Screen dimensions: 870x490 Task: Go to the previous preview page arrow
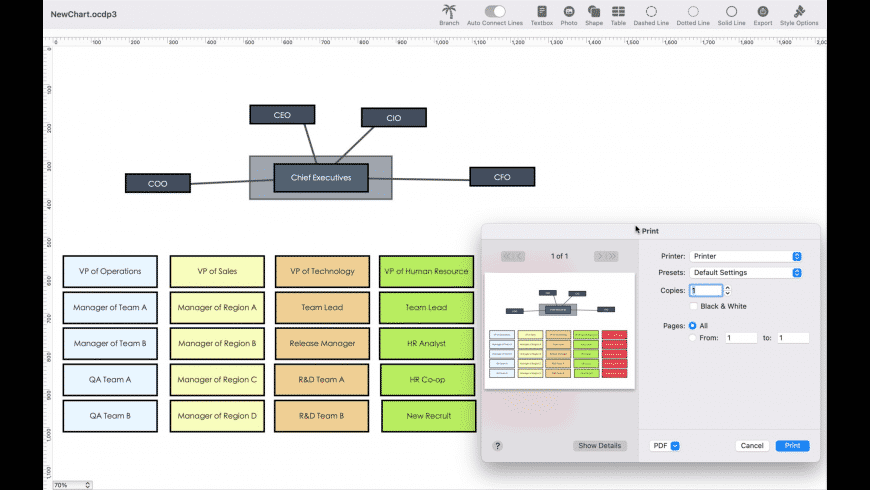[519, 256]
